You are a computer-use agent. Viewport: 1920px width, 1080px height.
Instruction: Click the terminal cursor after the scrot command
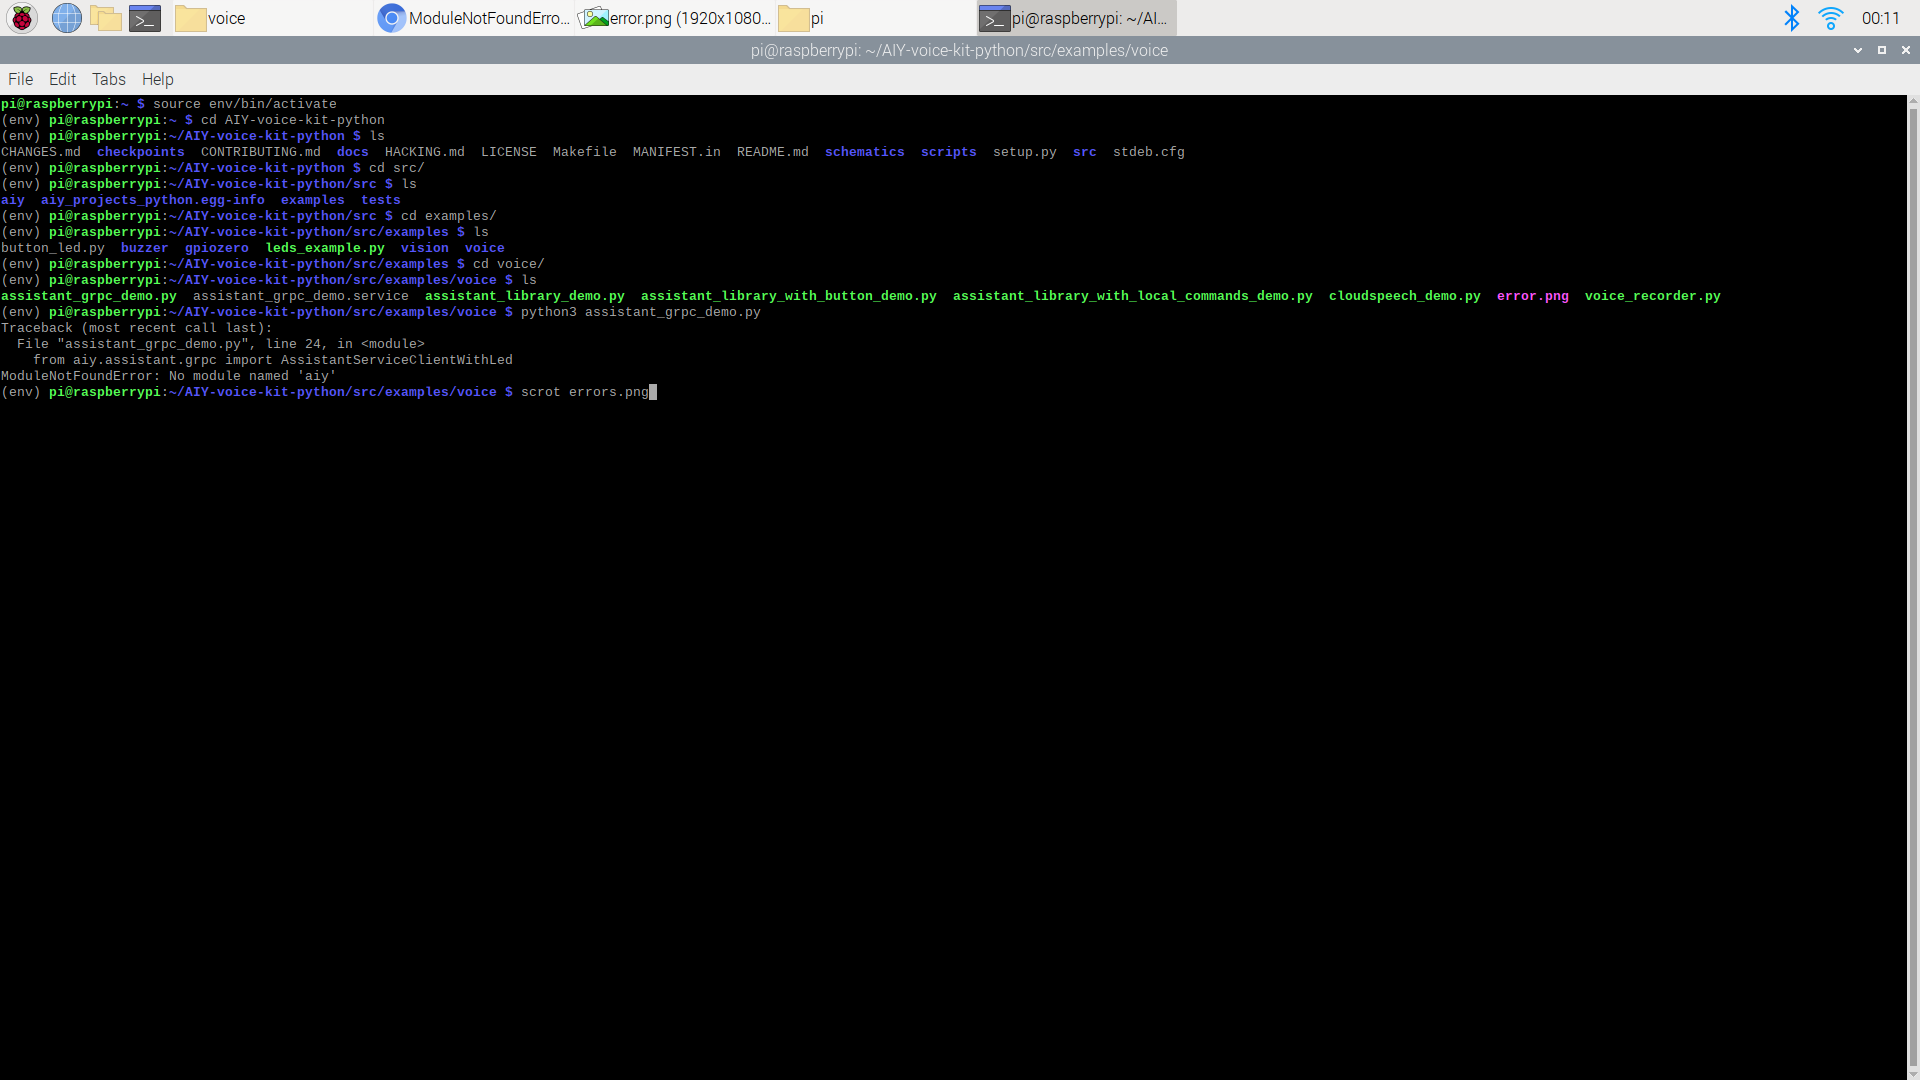652,392
